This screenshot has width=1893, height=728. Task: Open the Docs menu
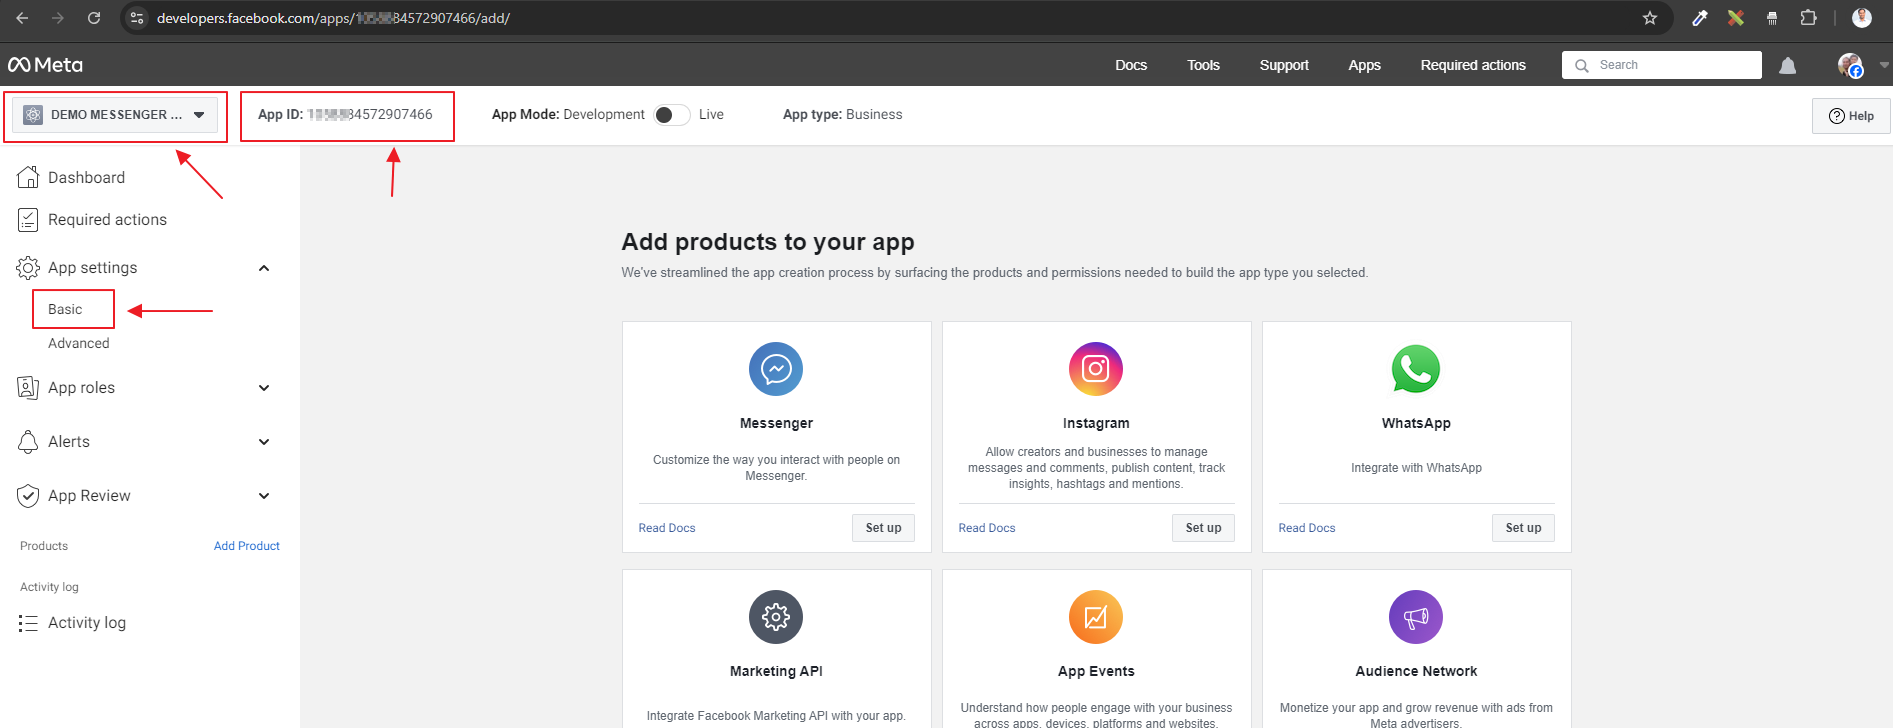[x=1131, y=65]
